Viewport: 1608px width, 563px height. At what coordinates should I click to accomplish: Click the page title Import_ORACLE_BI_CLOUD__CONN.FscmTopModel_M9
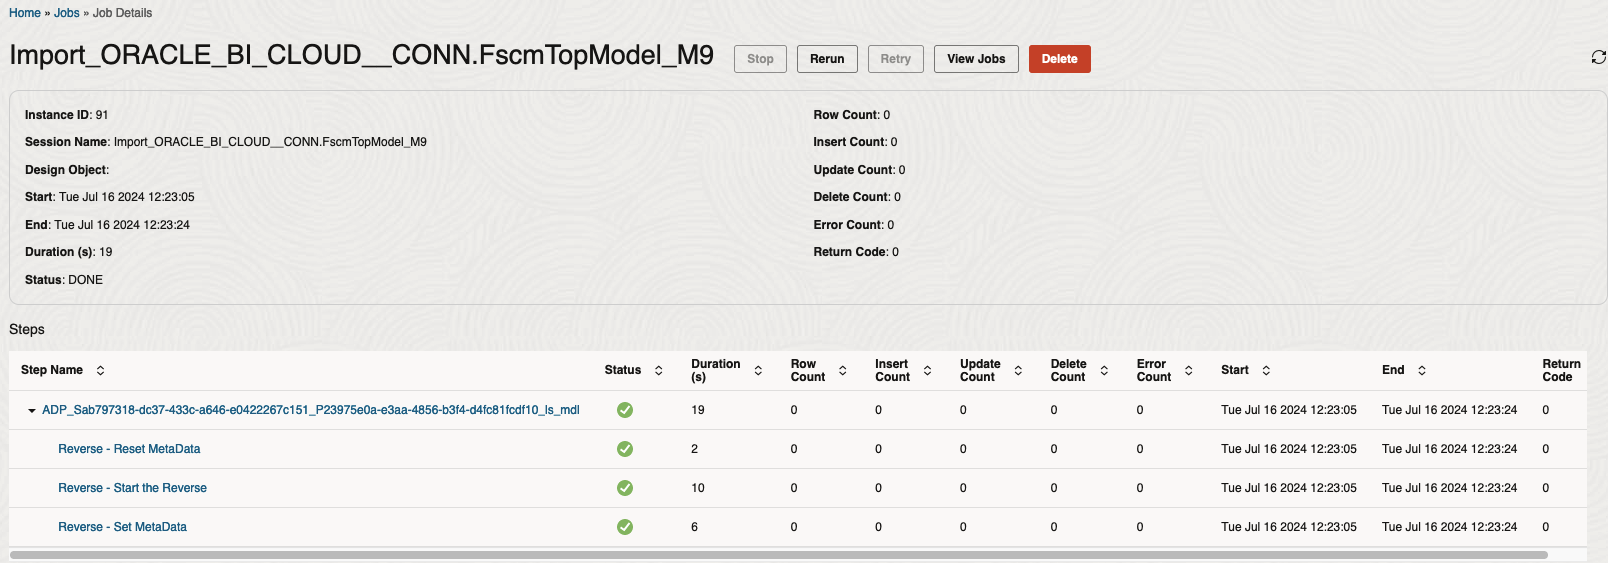click(x=361, y=55)
